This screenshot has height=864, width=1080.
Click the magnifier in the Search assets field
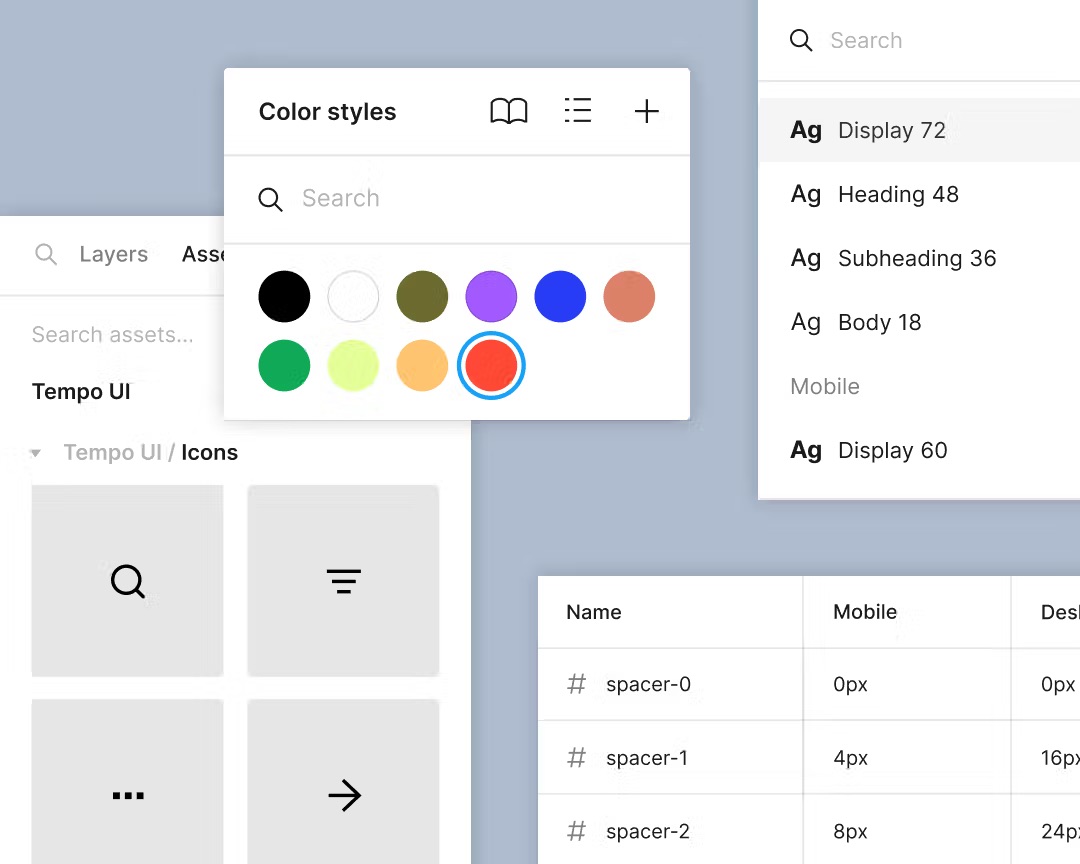(46, 254)
